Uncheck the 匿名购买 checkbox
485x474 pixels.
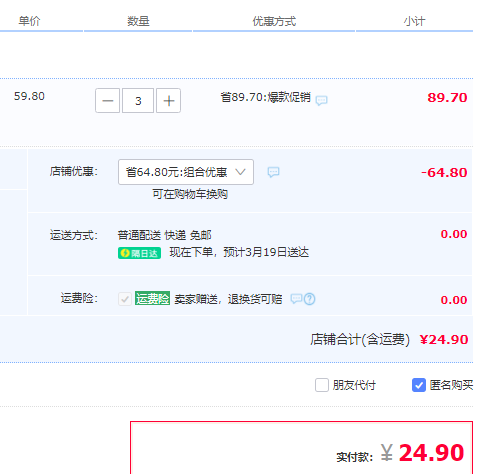tap(419, 385)
